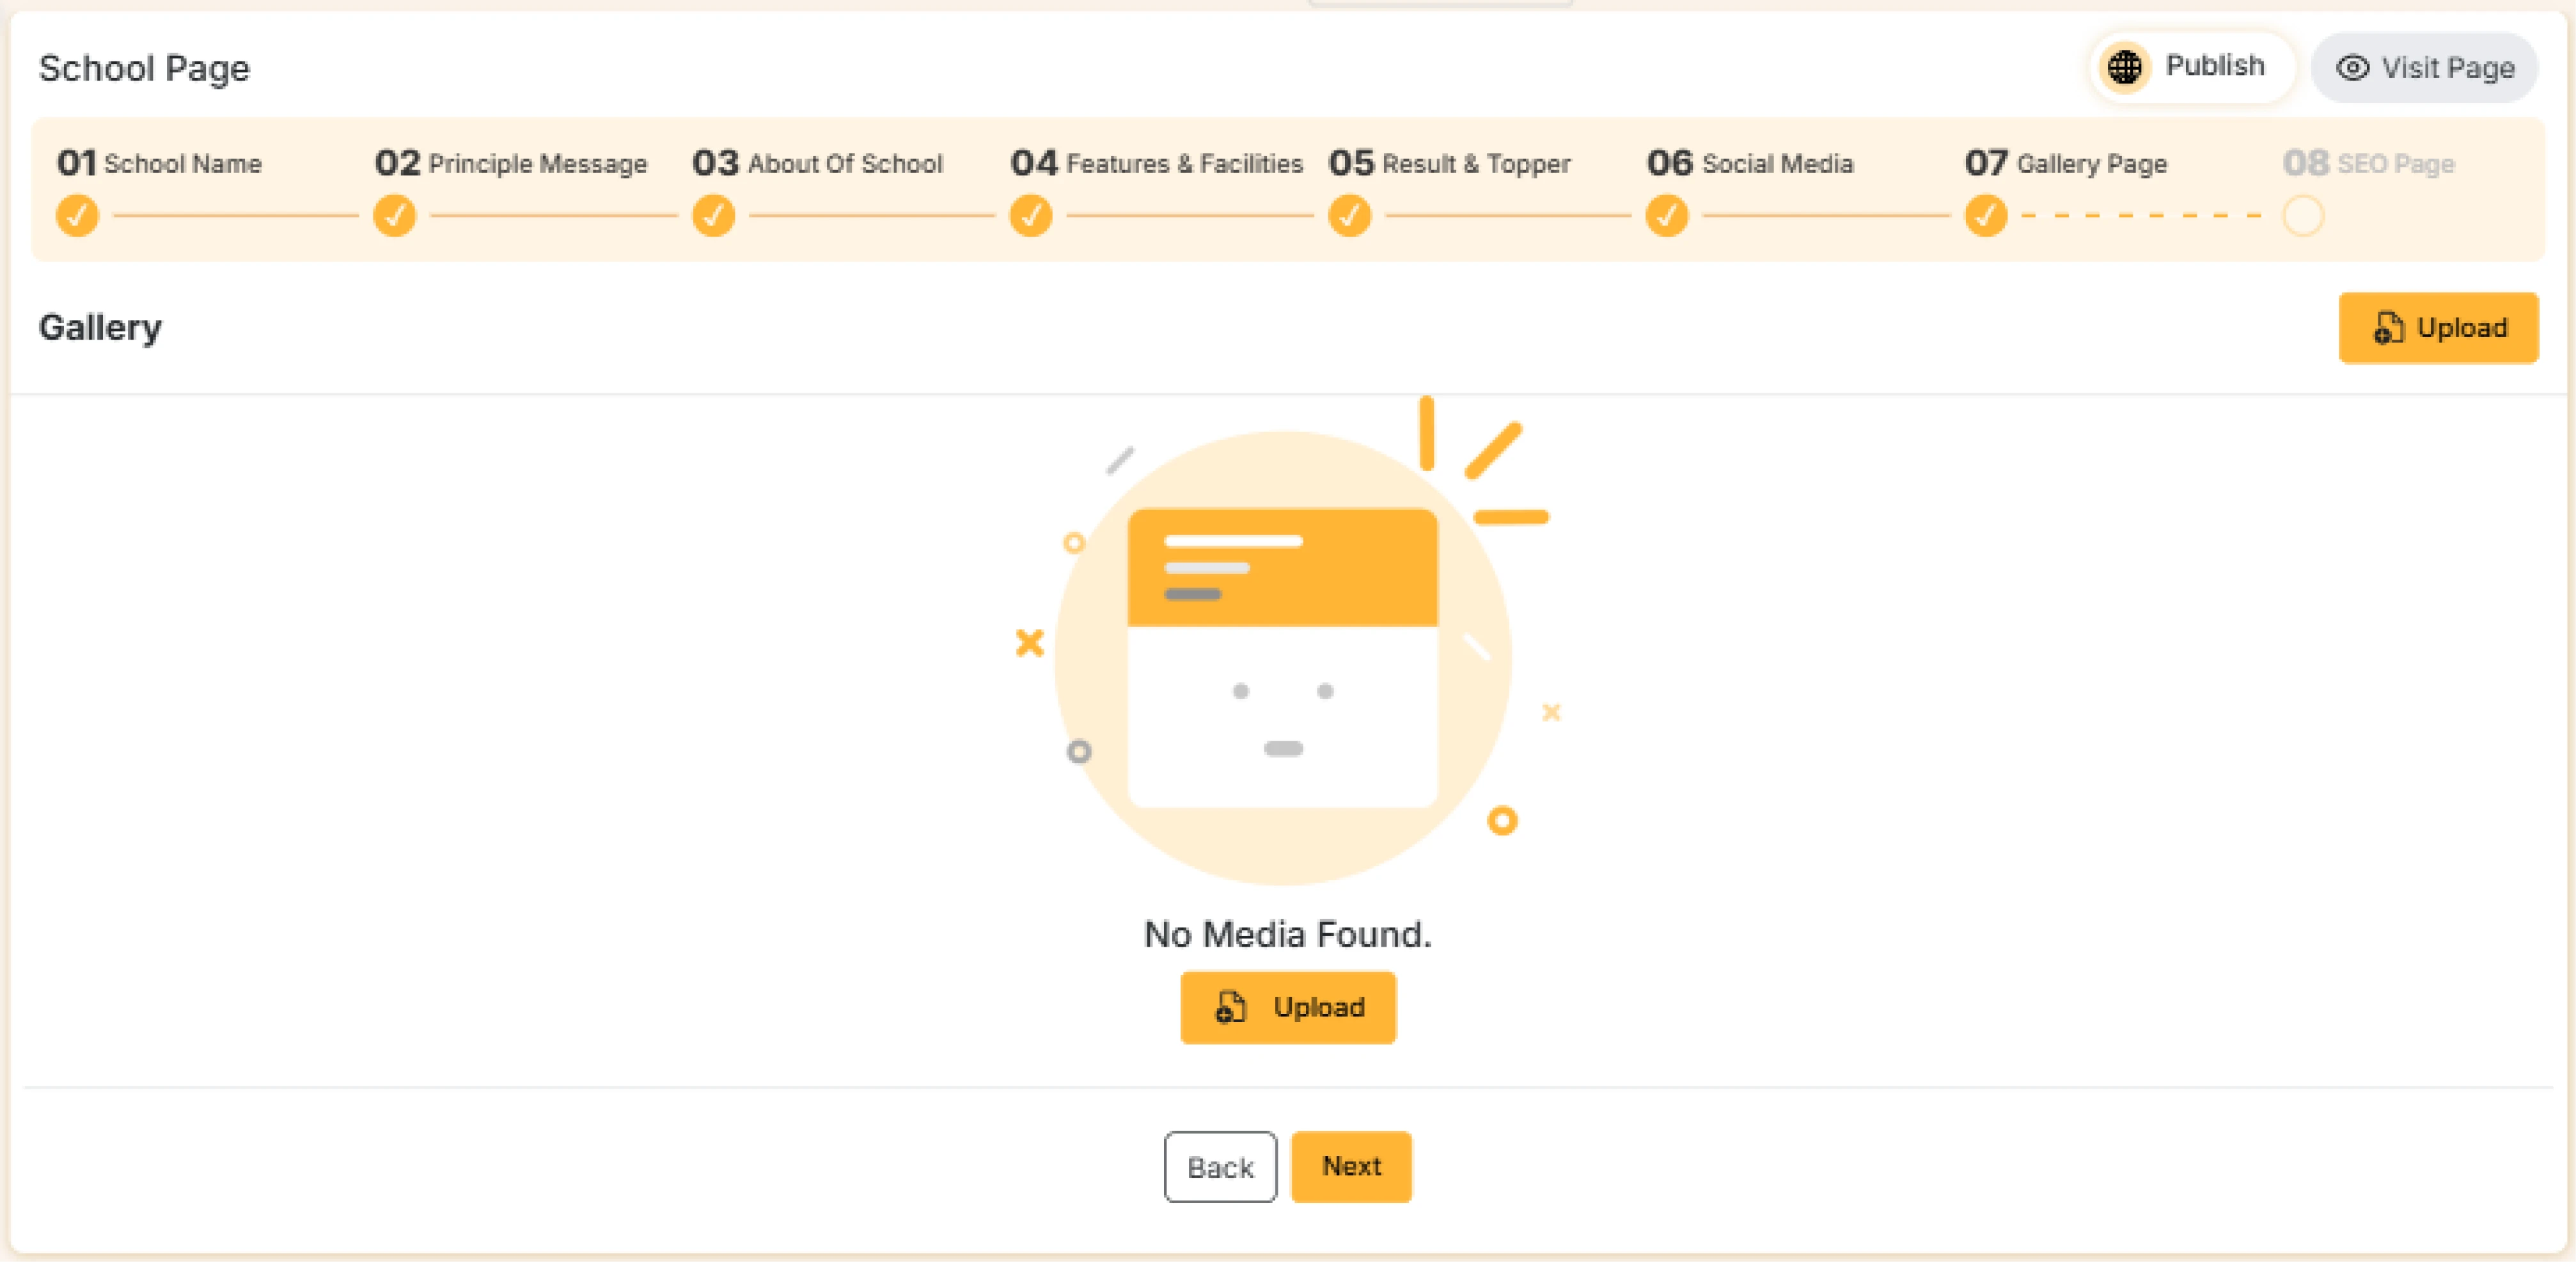Go to the 01 School Name step
Image resolution: width=2576 pixels, height=1262 pixels.
160,163
